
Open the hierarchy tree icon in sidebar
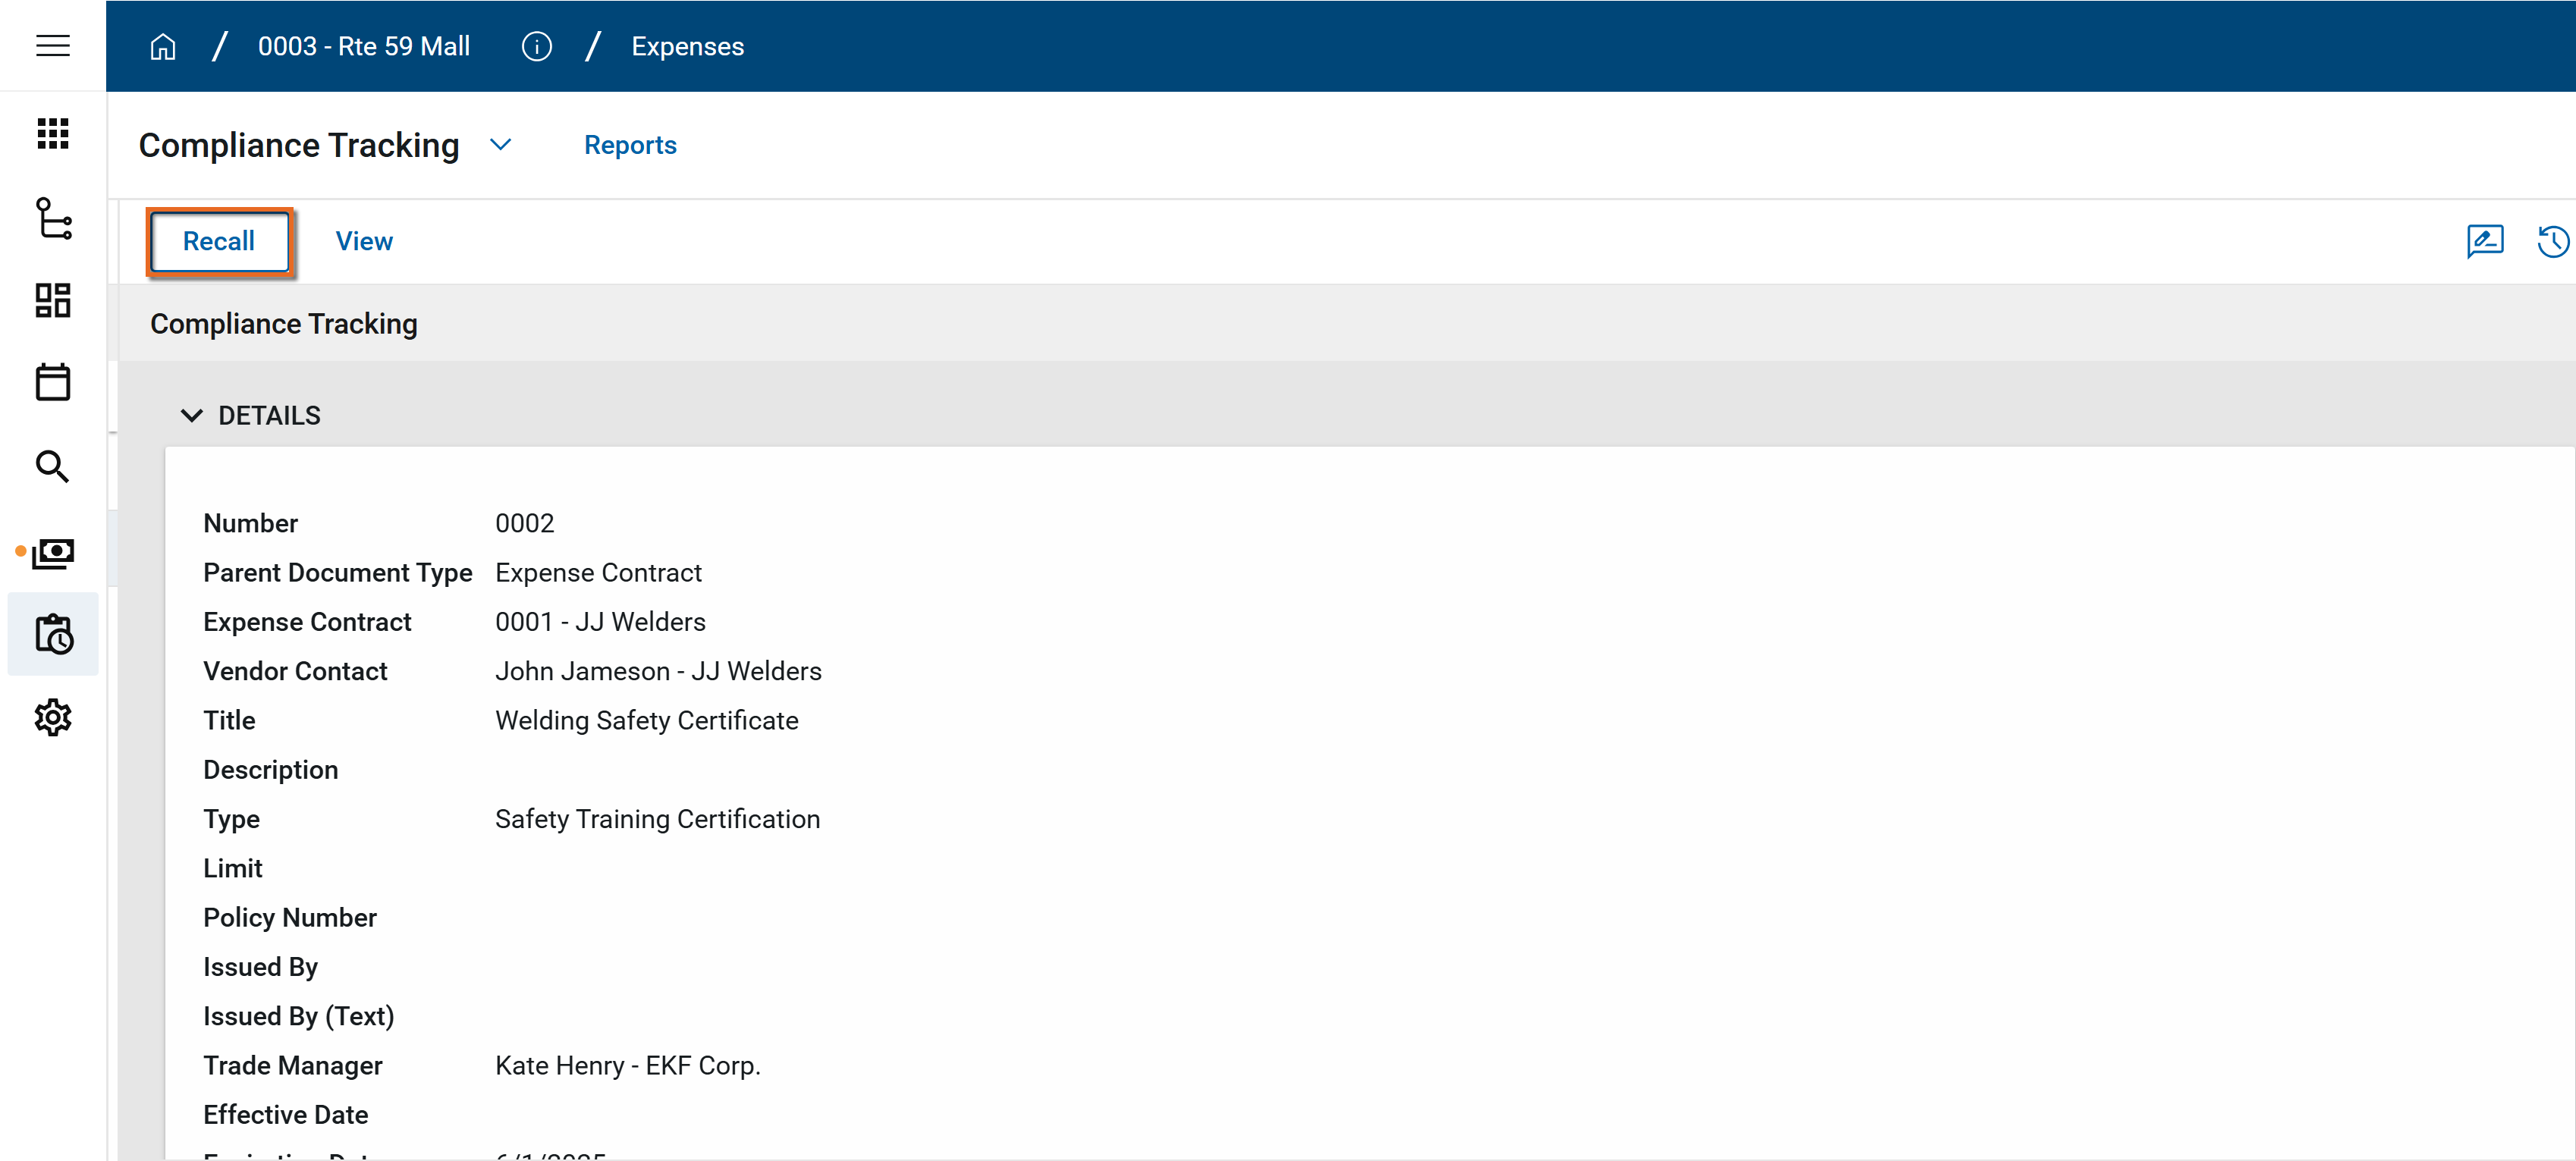pos(52,218)
